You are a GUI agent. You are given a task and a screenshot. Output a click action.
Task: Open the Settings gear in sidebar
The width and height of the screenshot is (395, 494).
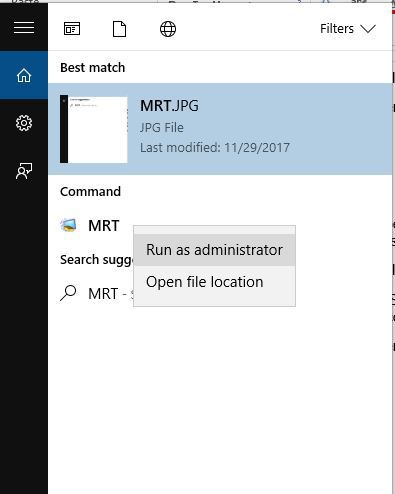pyautogui.click(x=24, y=123)
